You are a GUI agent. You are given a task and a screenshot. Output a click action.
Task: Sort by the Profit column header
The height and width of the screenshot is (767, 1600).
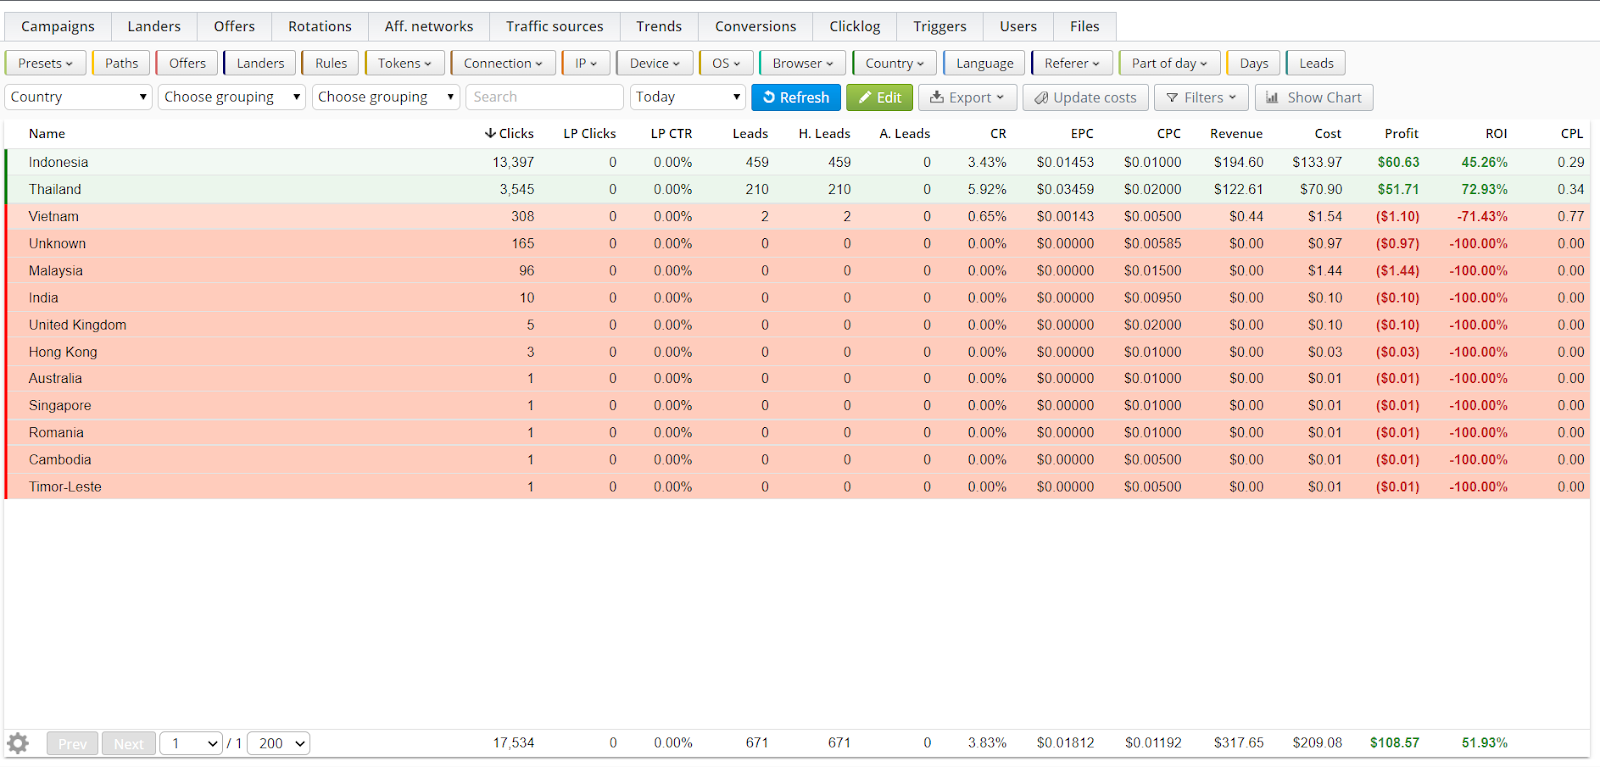[x=1401, y=133]
